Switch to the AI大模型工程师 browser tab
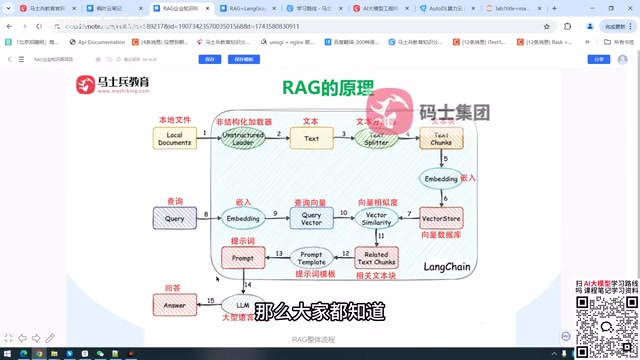This screenshot has height=360, width=640. 380,8
